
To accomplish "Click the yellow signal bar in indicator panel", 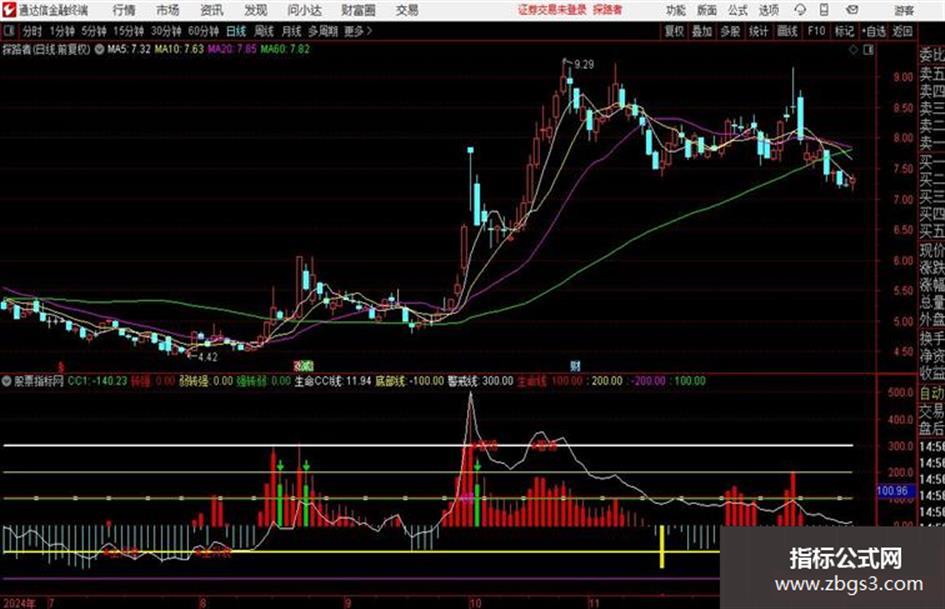I will pyautogui.click(x=662, y=547).
